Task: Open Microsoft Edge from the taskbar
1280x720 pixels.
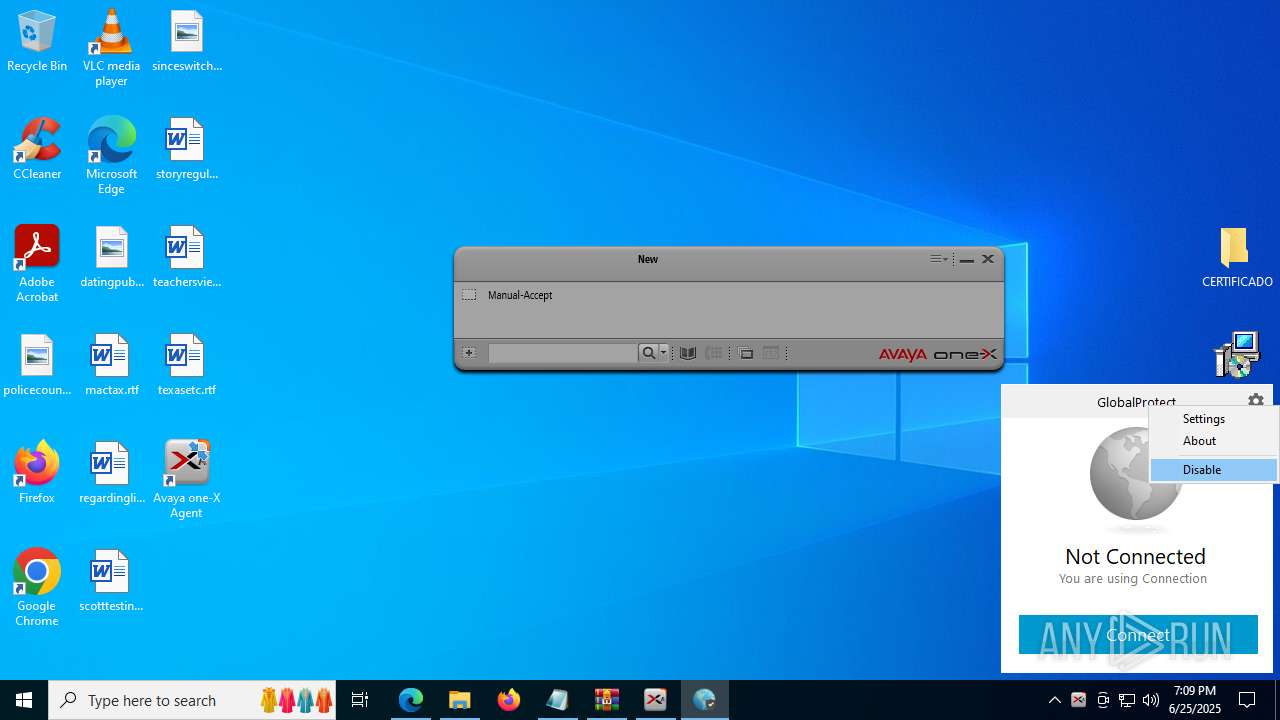Action: (x=411, y=700)
